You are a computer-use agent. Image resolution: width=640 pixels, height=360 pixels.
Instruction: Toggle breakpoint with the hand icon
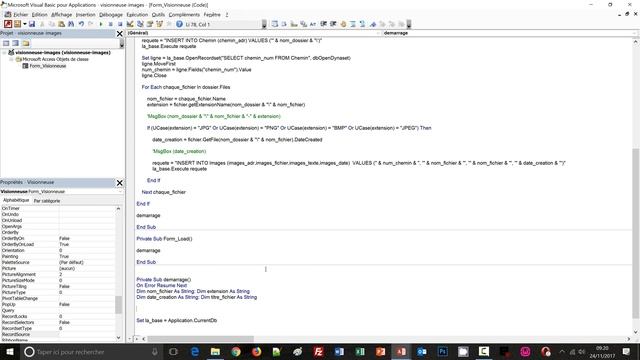click(x=343, y=24)
